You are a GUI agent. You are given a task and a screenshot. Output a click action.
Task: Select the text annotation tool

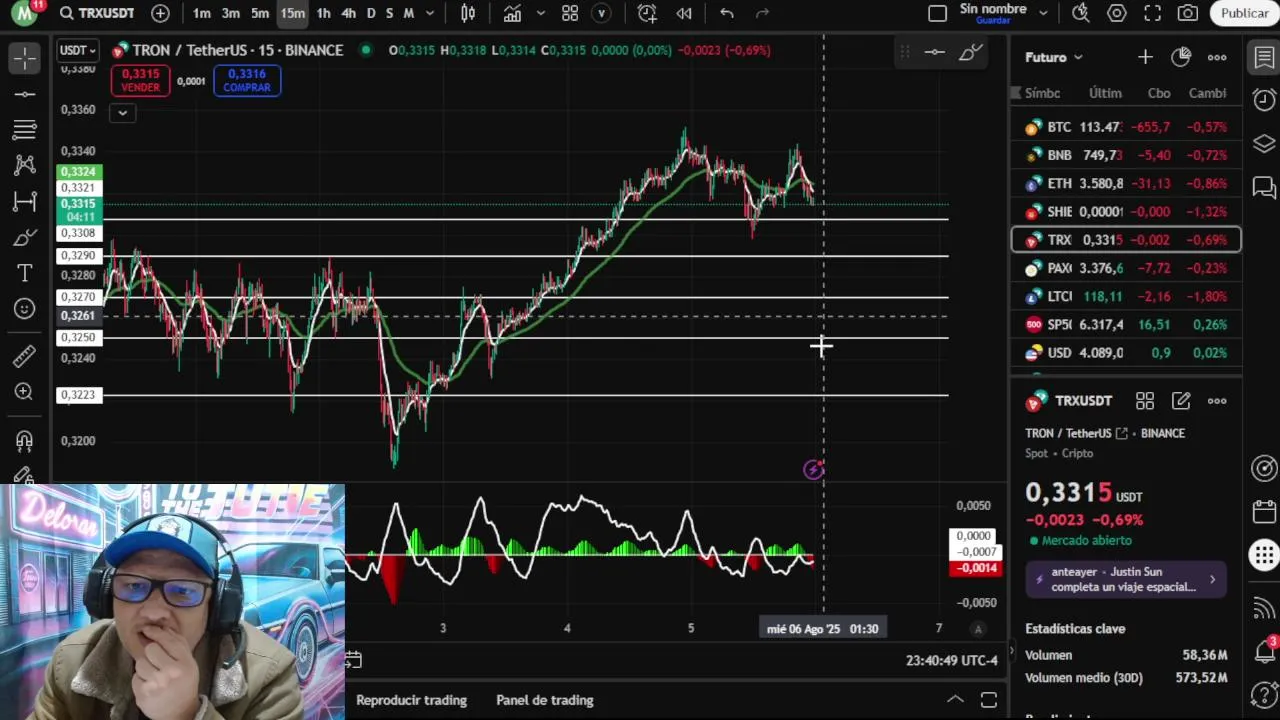point(25,273)
